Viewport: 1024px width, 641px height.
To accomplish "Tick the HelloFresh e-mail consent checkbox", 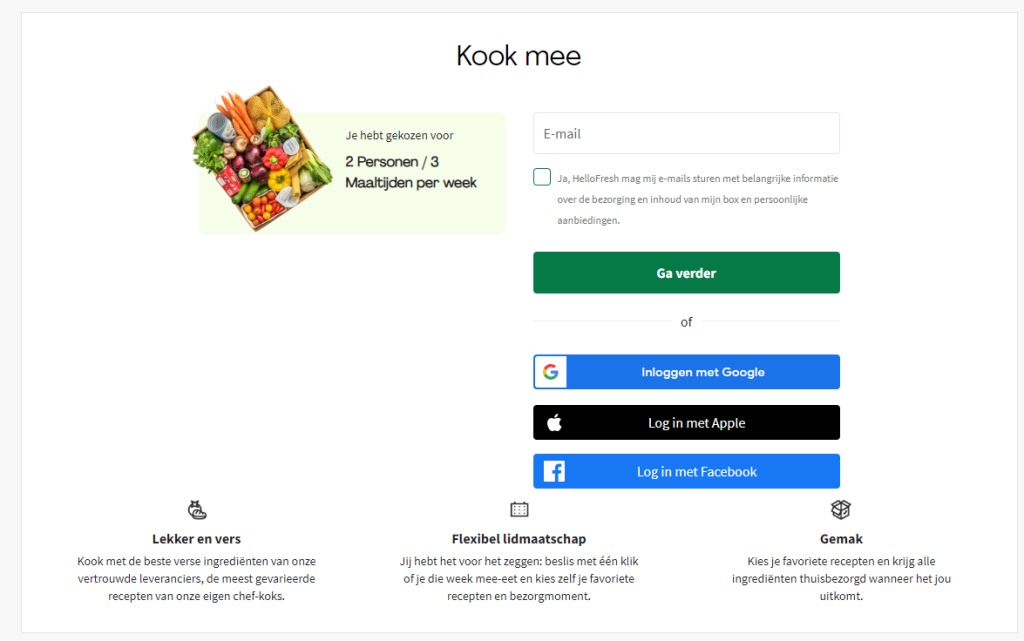I will pyautogui.click(x=542, y=178).
